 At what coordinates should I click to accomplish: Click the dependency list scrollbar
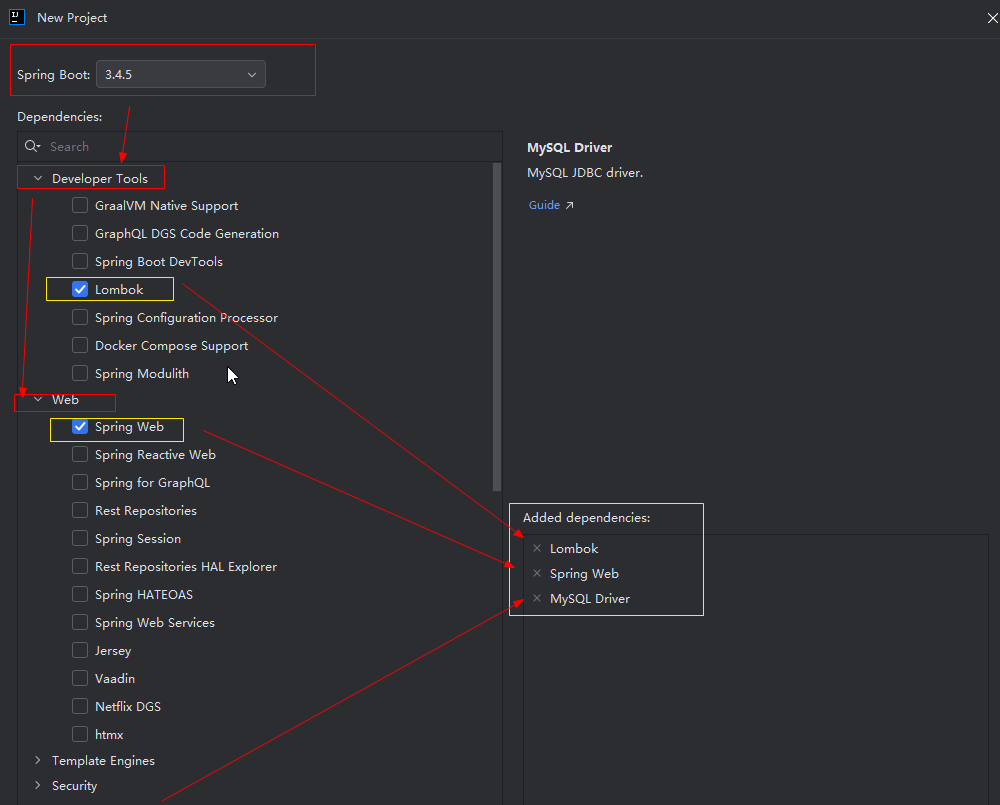coord(497,327)
